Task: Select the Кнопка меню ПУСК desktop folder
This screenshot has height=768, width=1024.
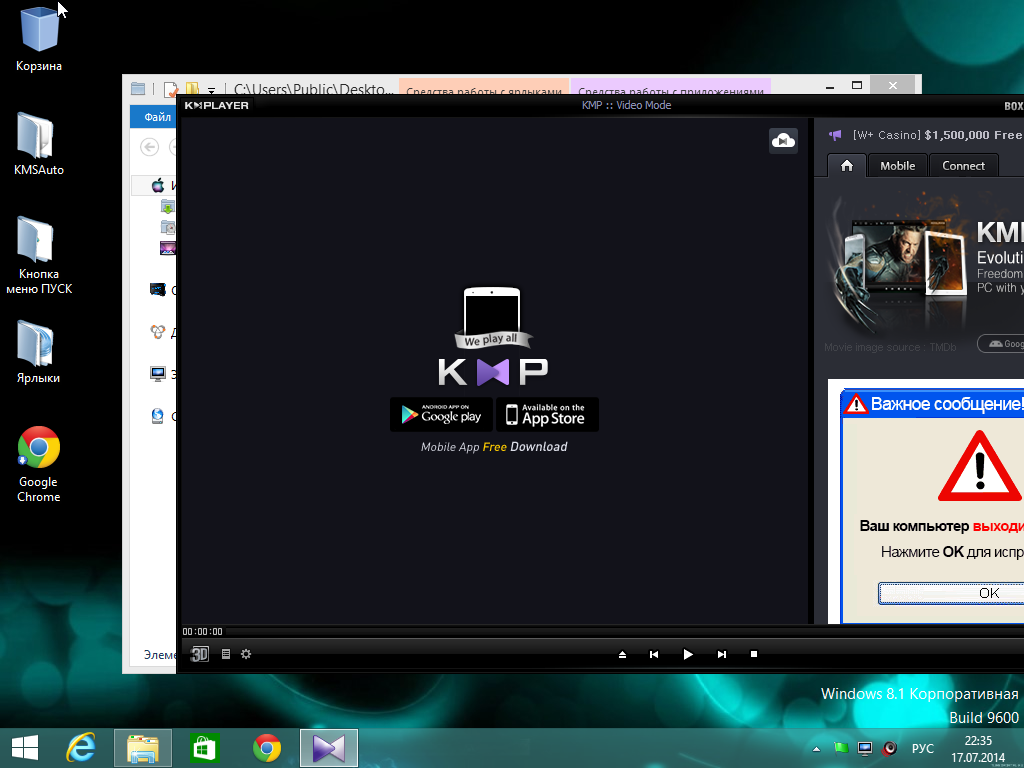Action: tap(39, 255)
